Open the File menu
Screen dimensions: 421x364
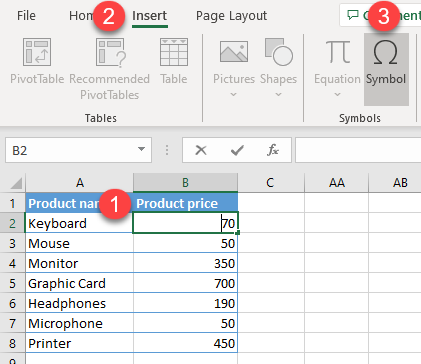coord(26,16)
